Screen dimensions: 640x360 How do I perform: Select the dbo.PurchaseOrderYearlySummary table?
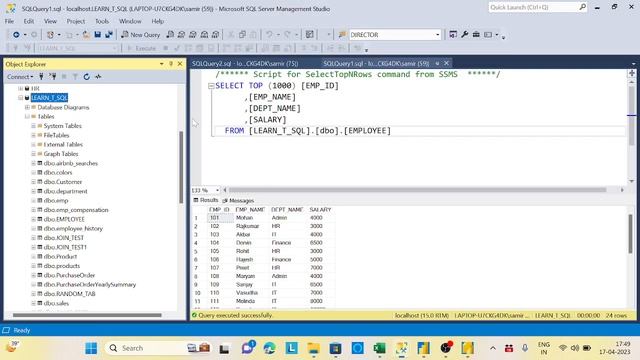coord(90,284)
